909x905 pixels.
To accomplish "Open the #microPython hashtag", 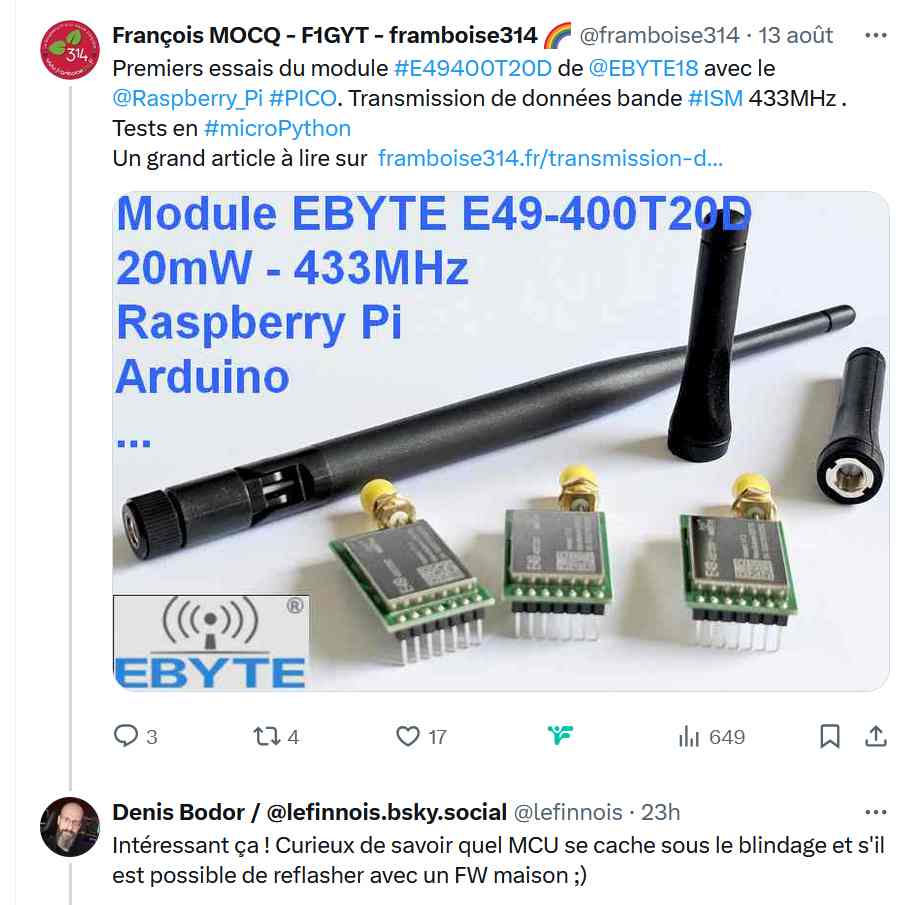I will point(277,129).
